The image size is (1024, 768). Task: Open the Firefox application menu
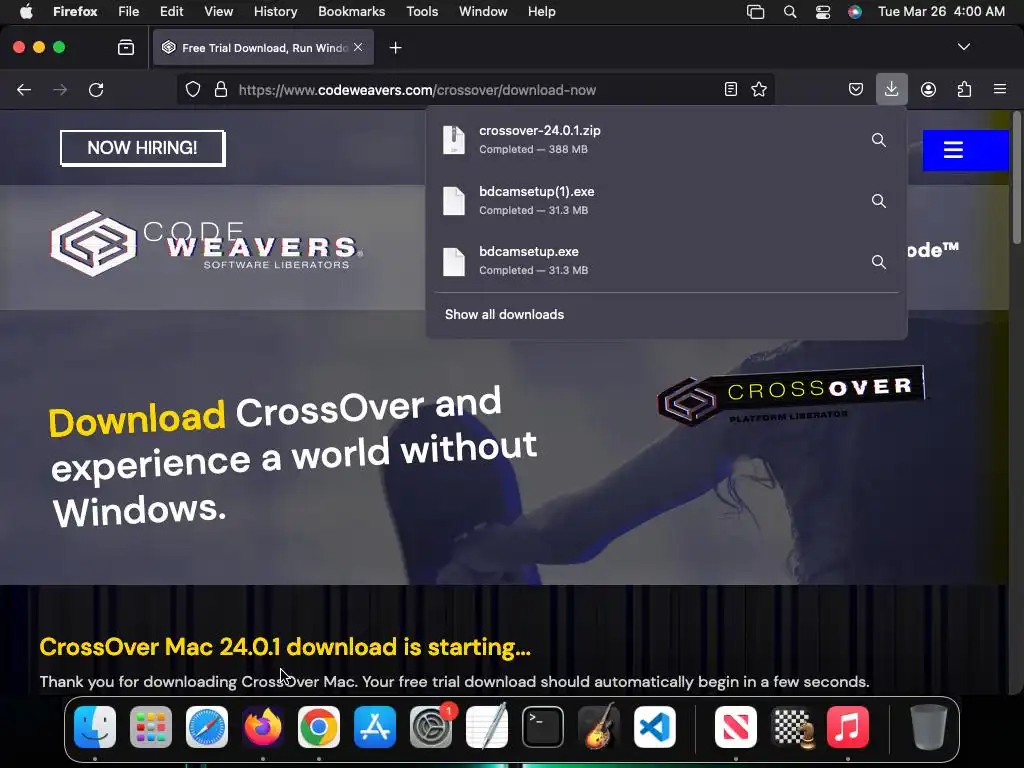click(1000, 89)
